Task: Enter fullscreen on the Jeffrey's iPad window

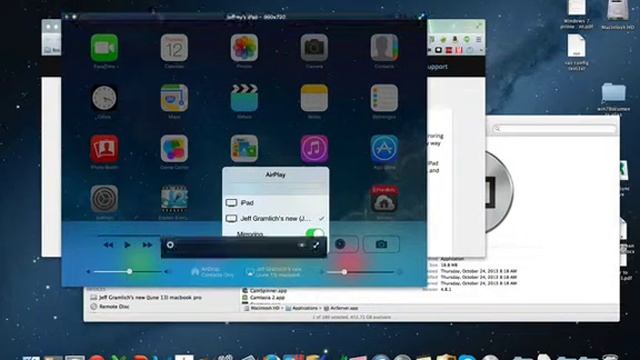Action: point(421,17)
